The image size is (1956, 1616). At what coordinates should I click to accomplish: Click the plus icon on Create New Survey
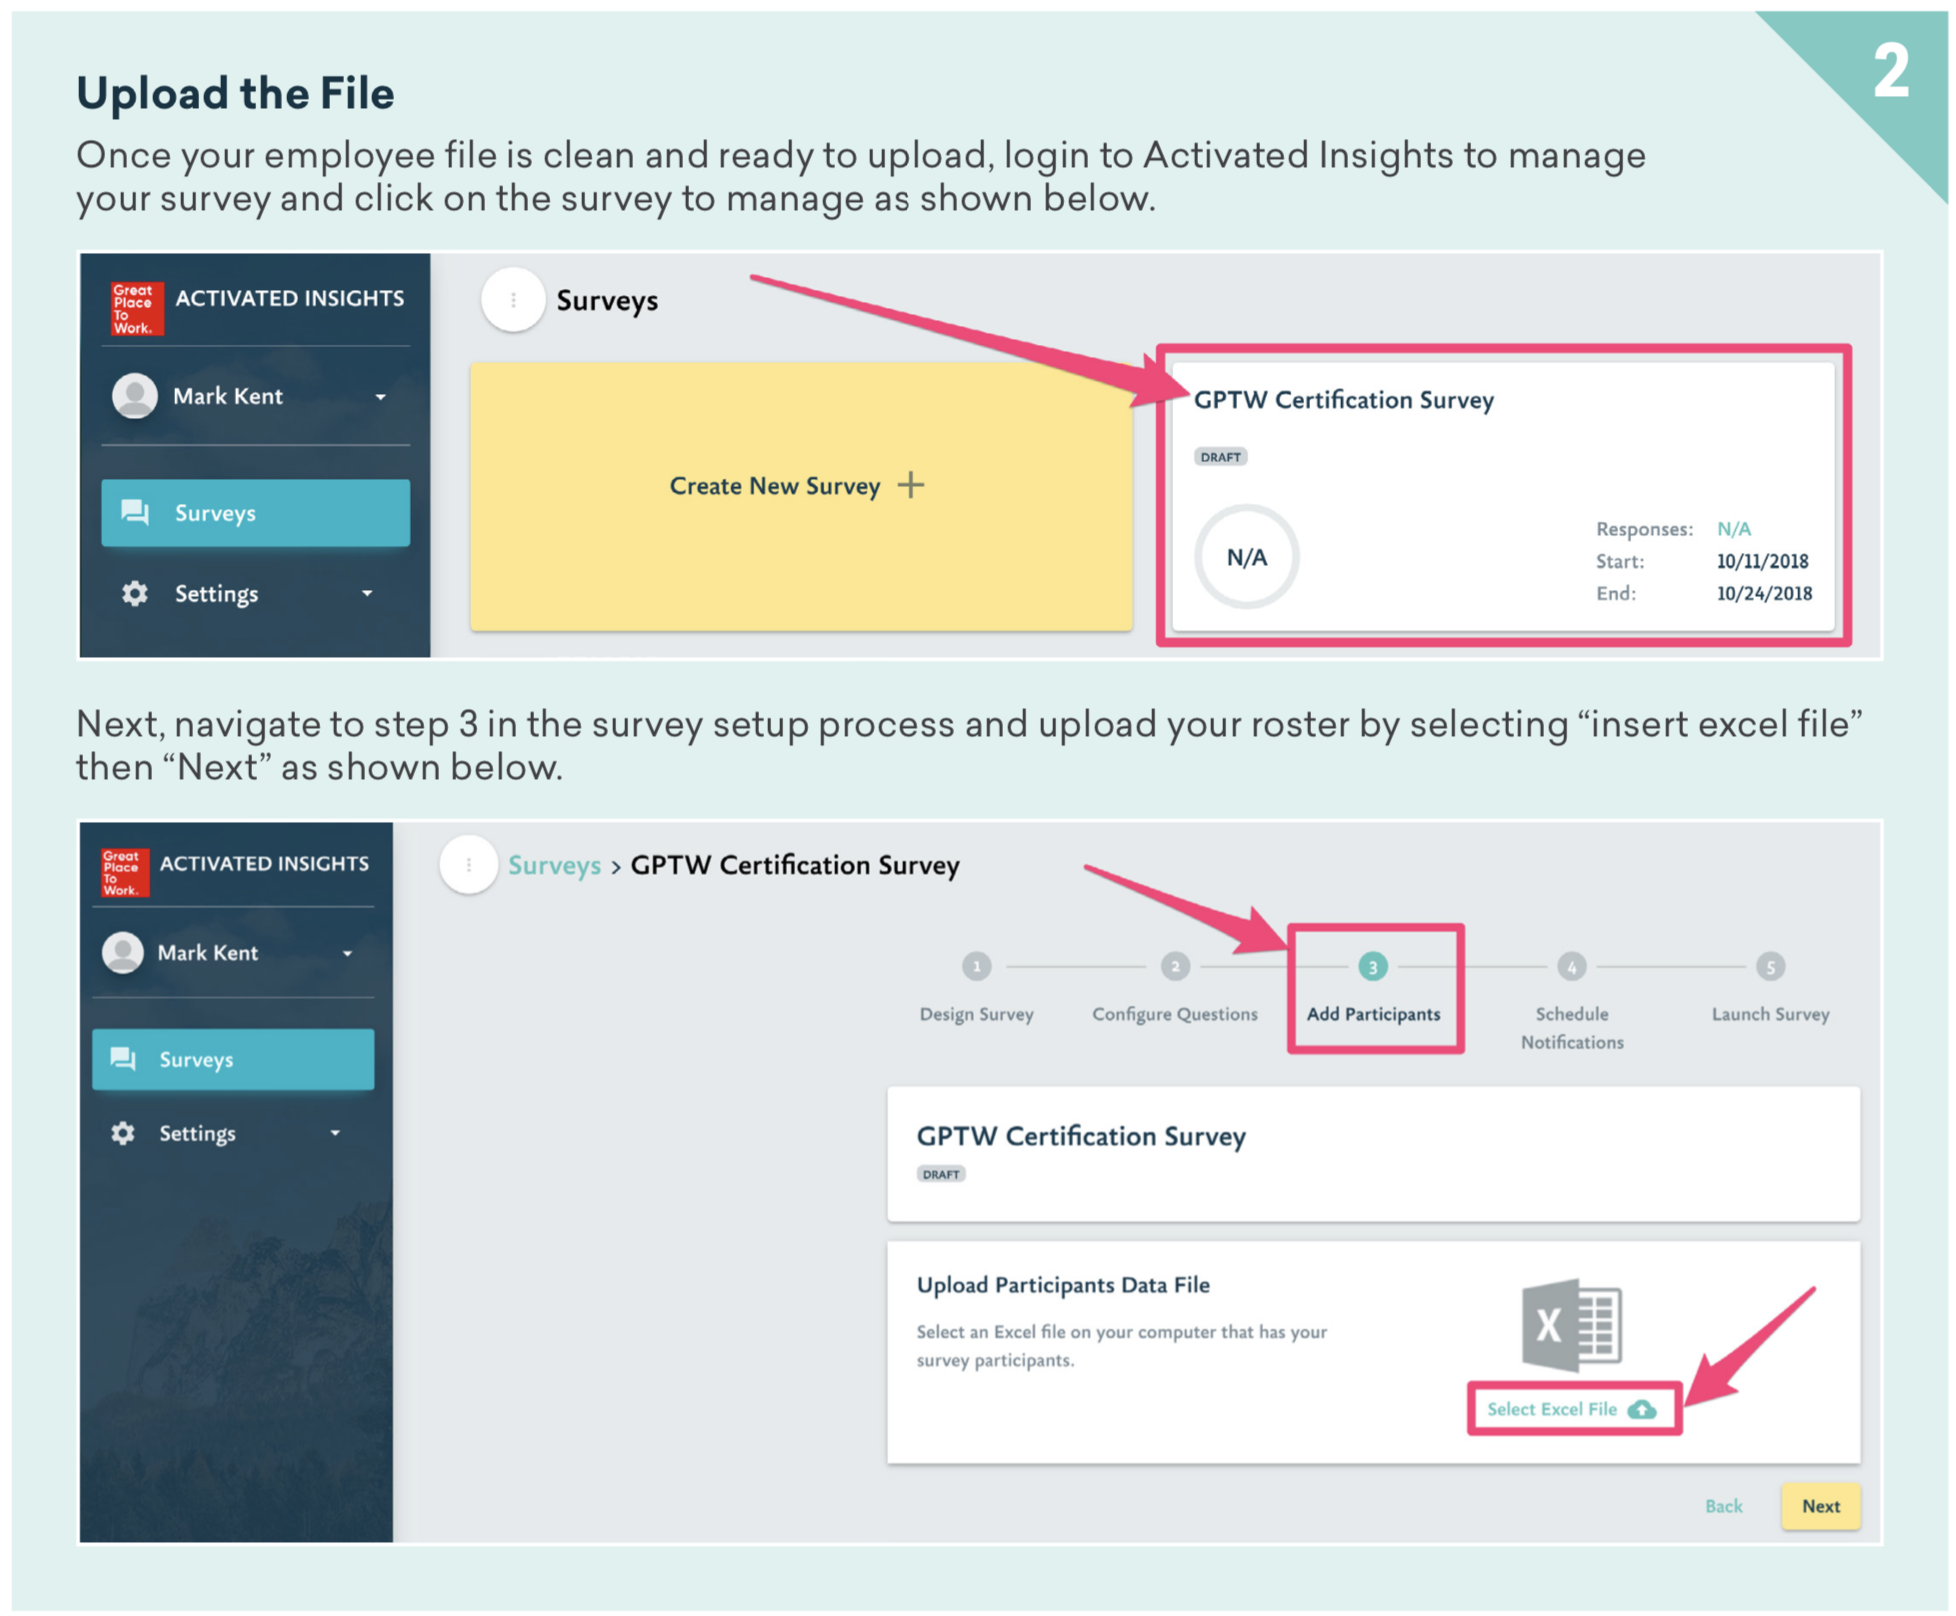click(x=911, y=485)
